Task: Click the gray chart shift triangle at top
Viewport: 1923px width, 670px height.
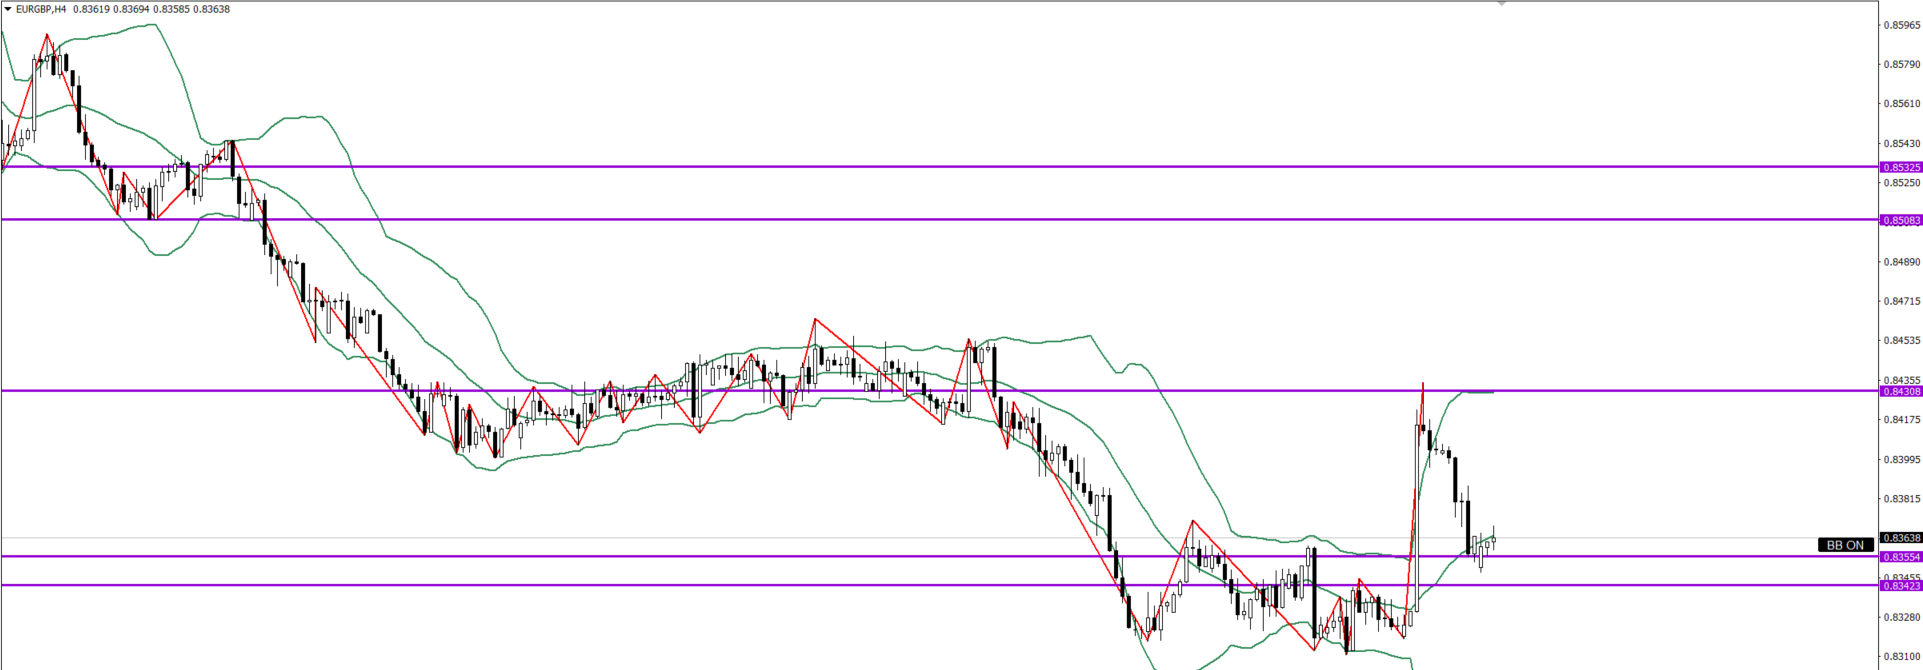Action: 1501,4
